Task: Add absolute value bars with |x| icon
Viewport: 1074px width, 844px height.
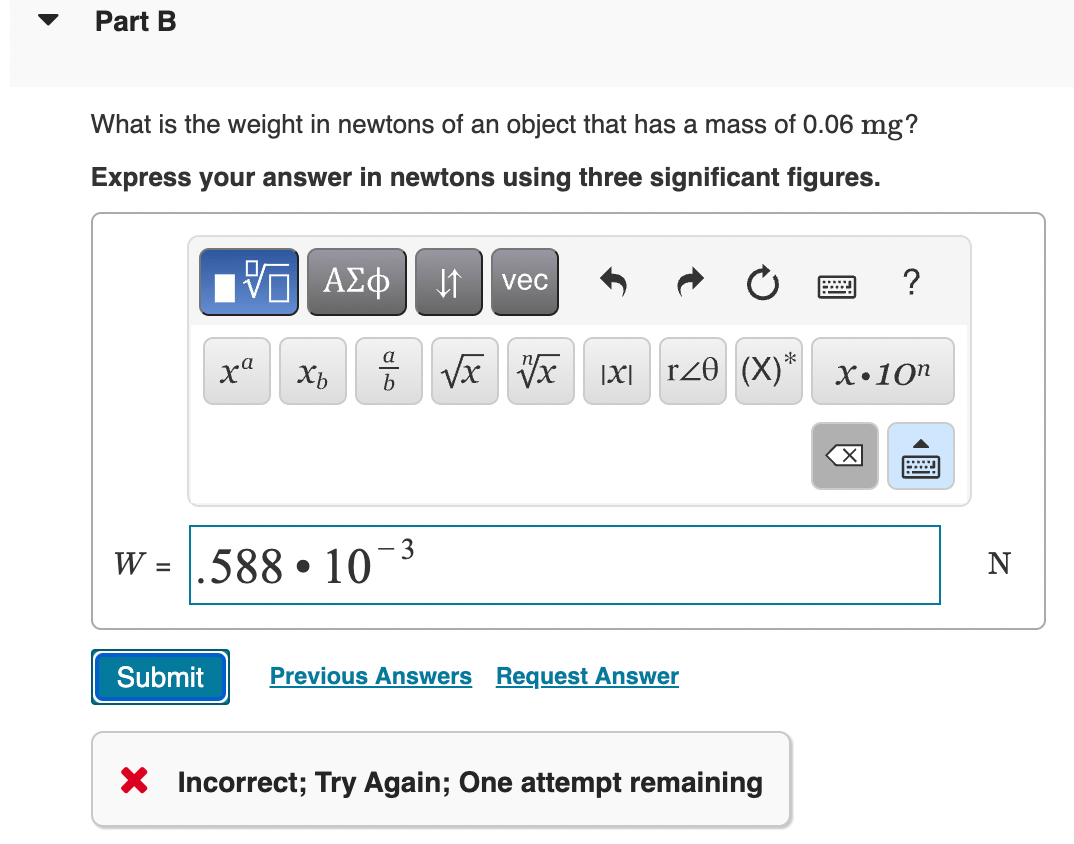Action: click(616, 371)
